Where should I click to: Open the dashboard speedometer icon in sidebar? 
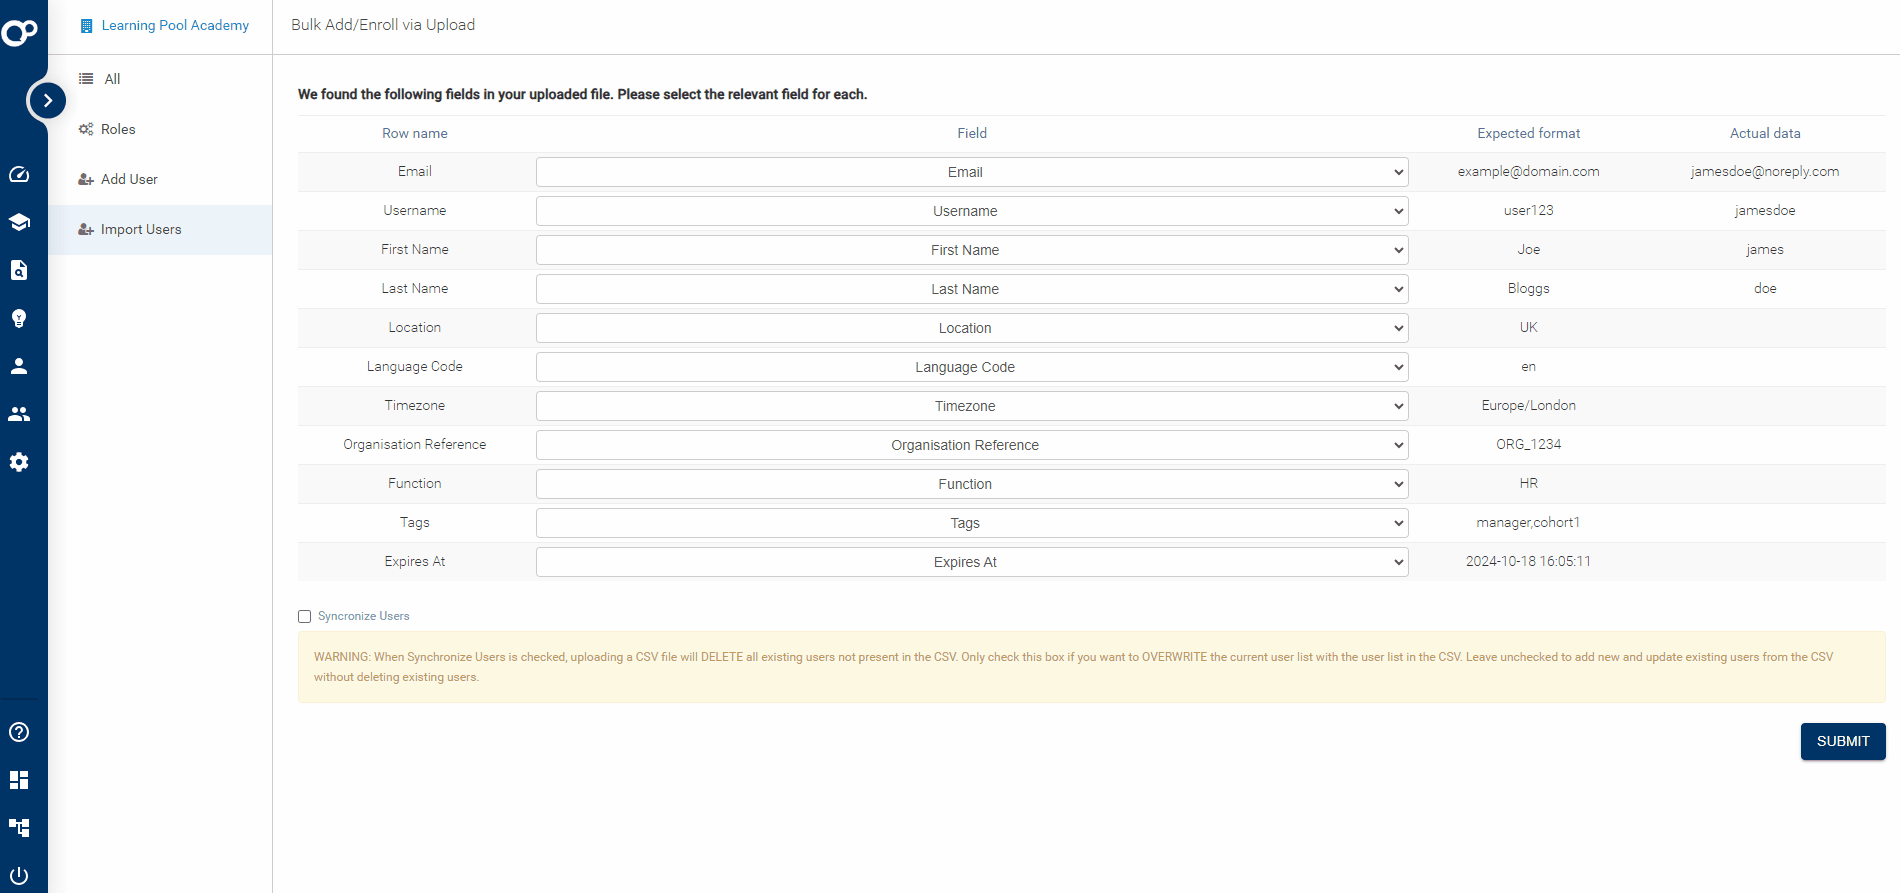19,174
